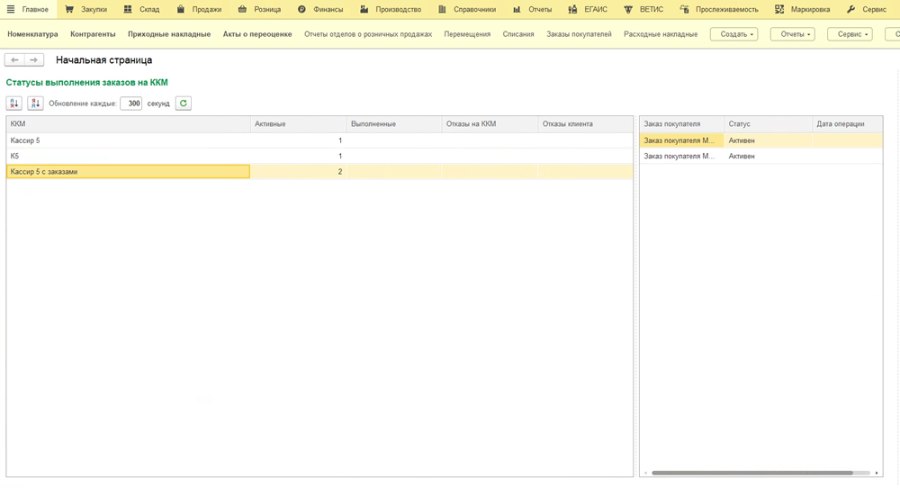
Task: Open the Сервис section in top bar
Action: click(866, 9)
